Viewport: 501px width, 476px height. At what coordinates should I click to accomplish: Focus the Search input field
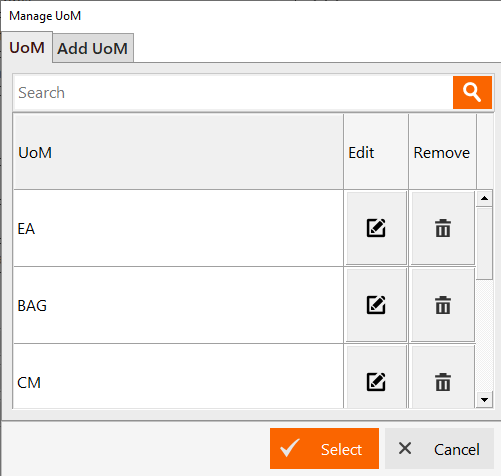click(x=233, y=92)
